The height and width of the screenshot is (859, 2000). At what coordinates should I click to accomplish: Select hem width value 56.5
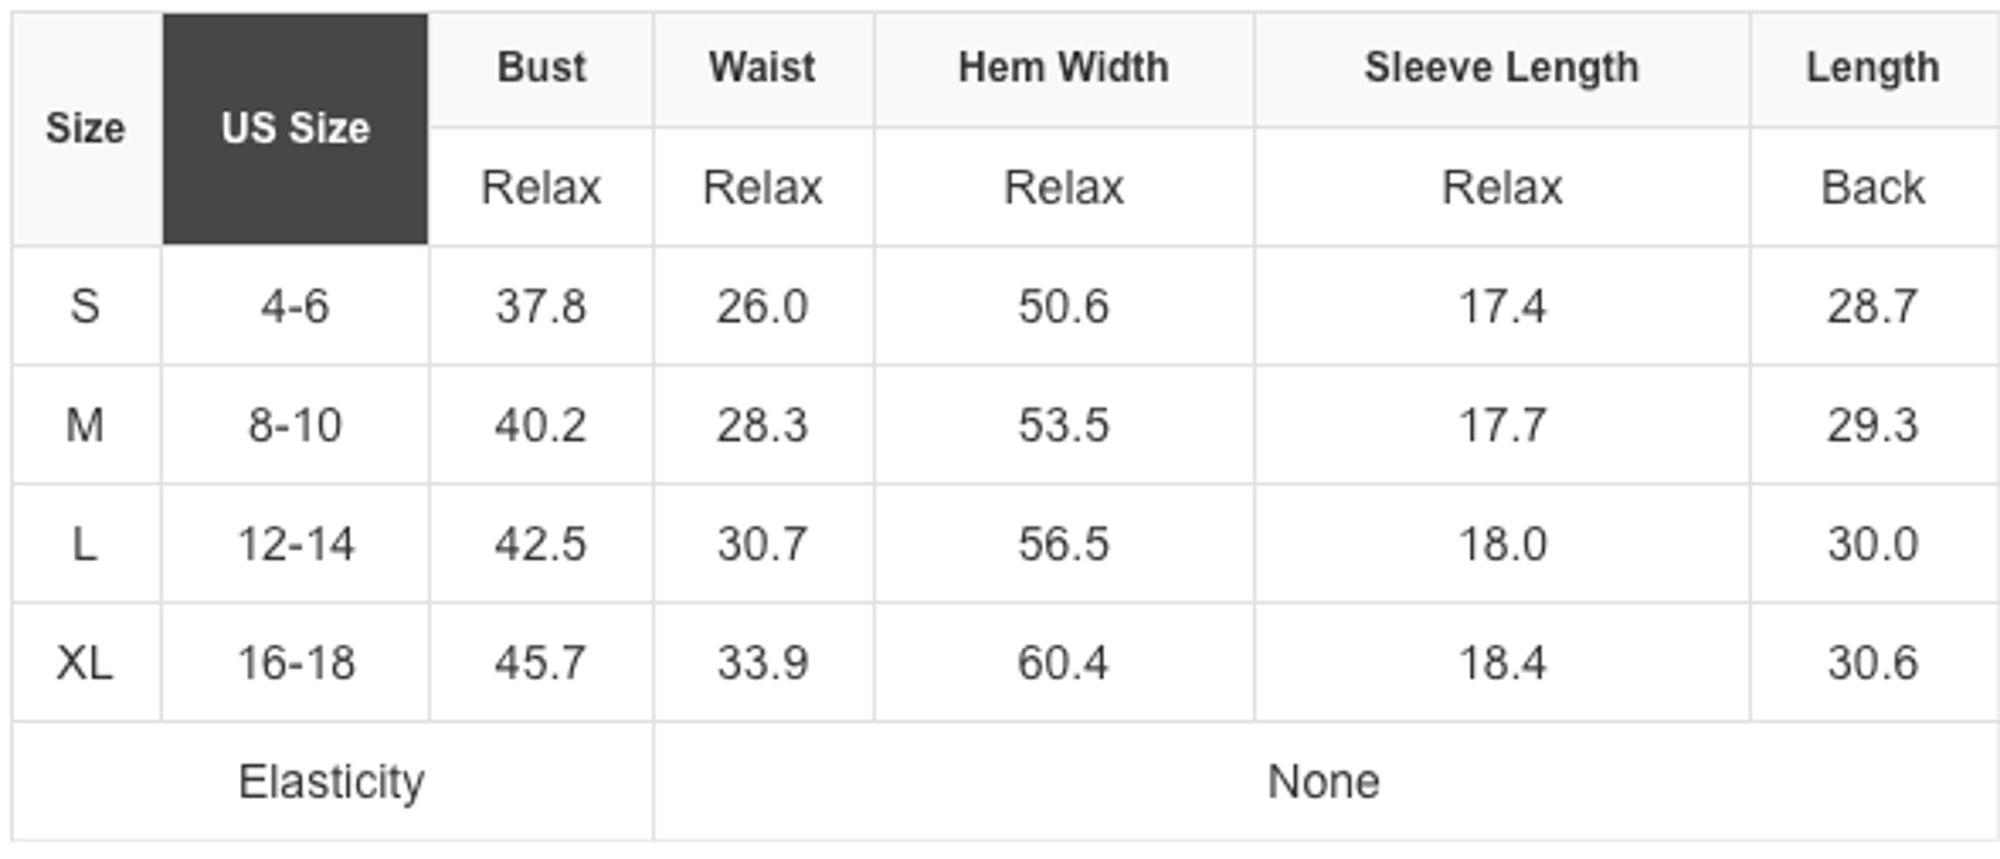tap(1063, 544)
